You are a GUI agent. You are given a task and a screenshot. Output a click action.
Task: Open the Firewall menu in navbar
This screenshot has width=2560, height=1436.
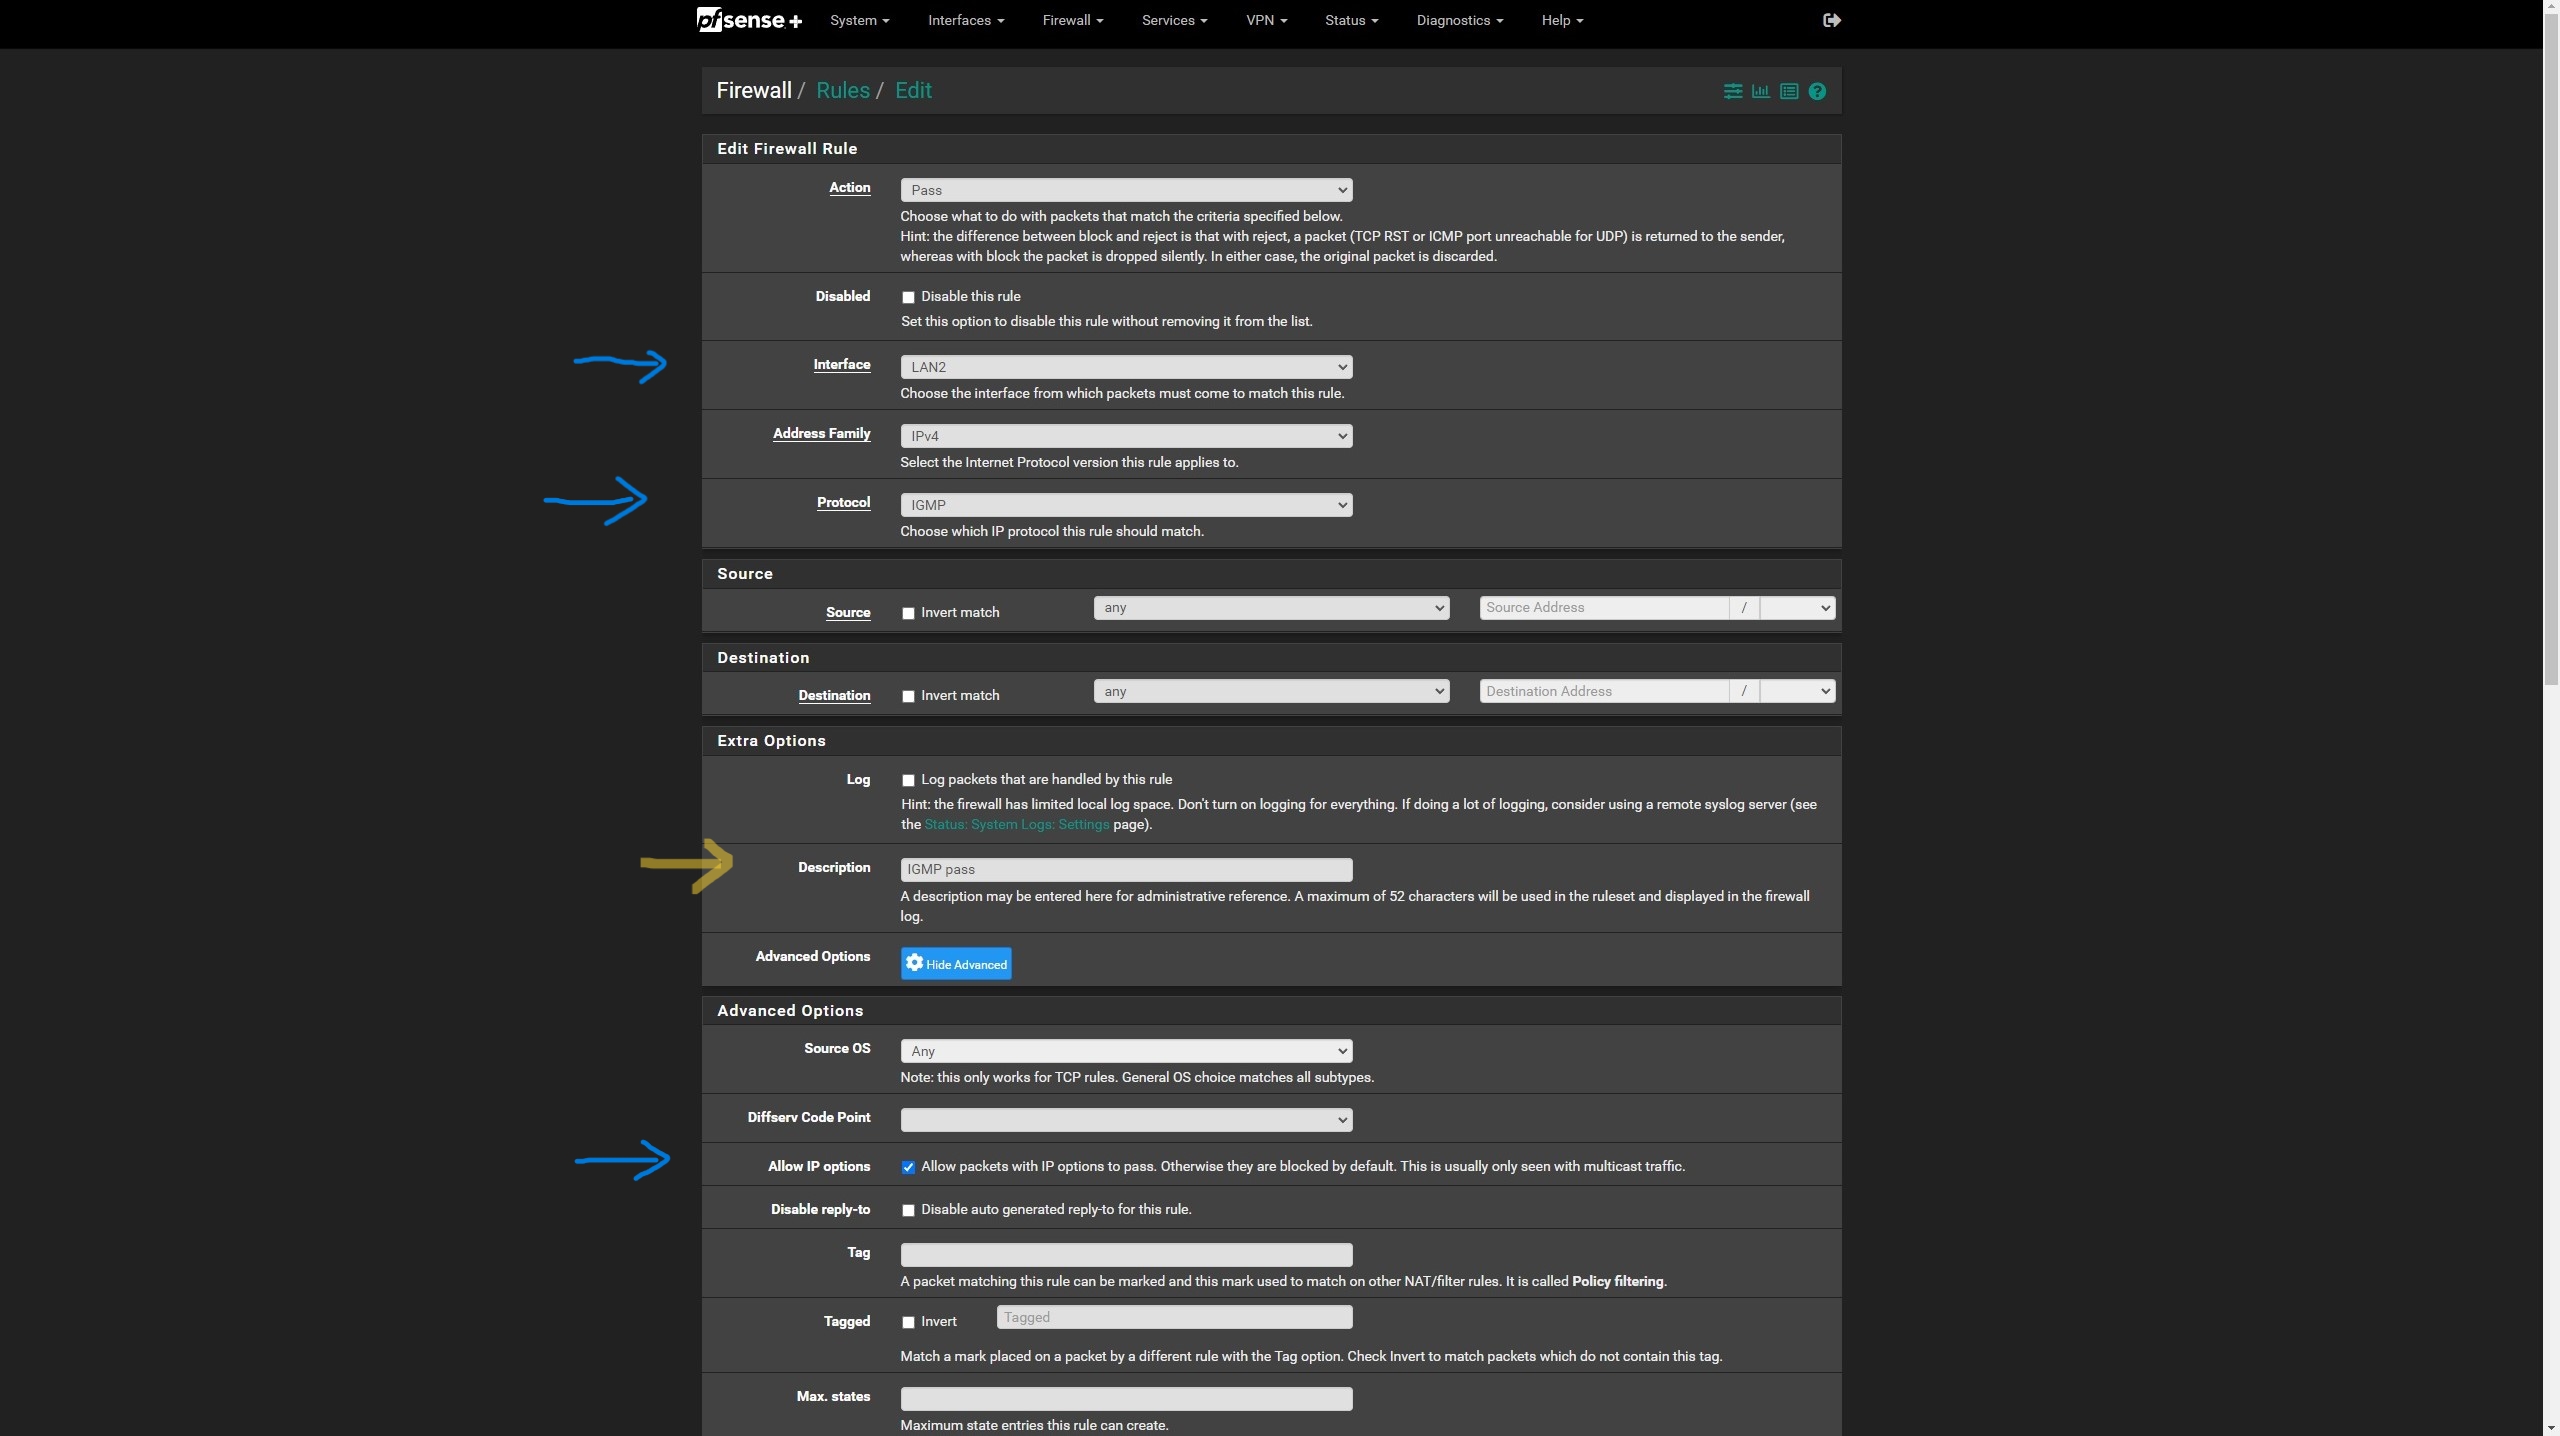tap(1072, 20)
